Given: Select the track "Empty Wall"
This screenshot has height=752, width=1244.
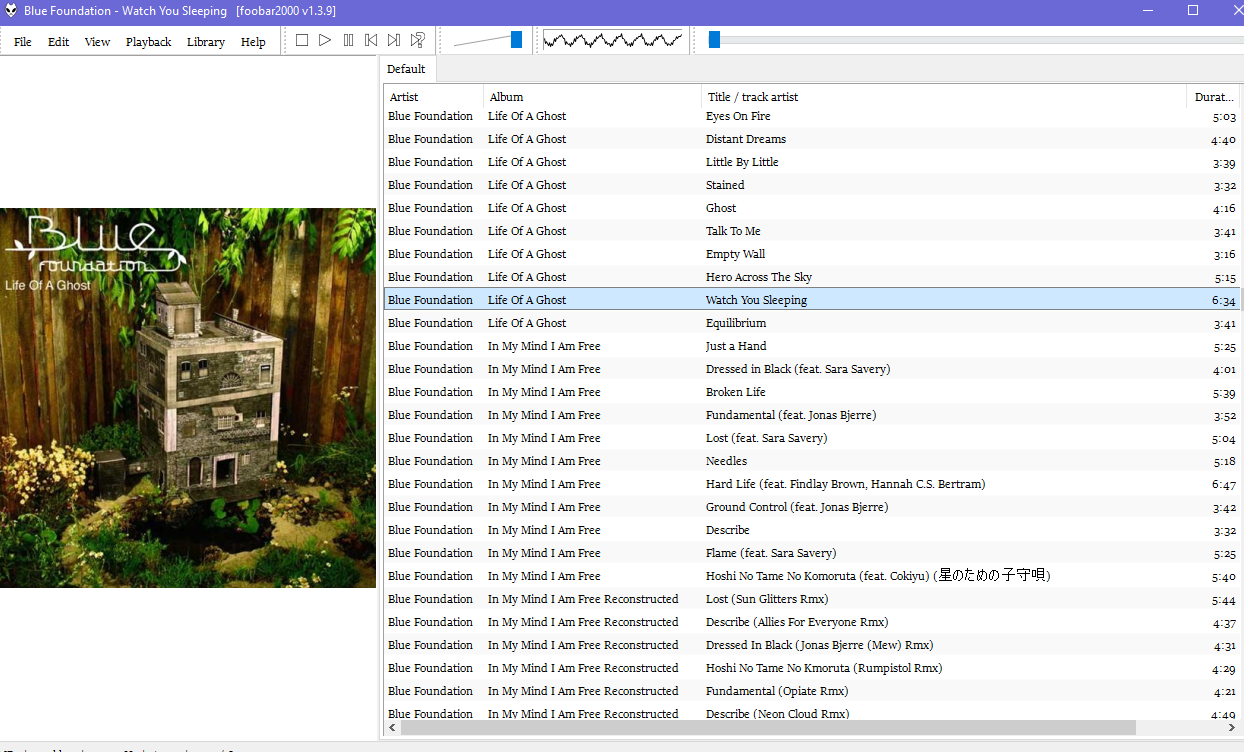Looking at the screenshot, I should (735, 254).
